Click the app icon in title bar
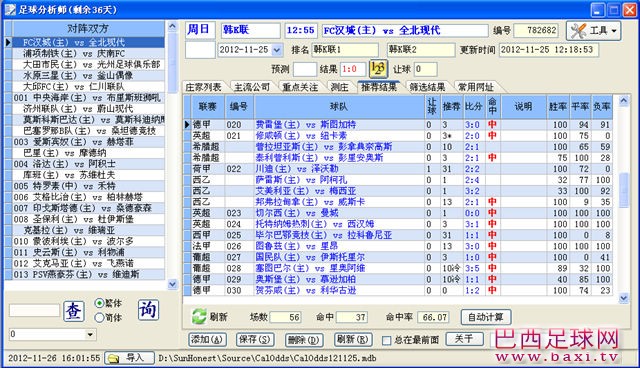Image resolution: width=640 pixels, height=369 pixels. [10, 10]
